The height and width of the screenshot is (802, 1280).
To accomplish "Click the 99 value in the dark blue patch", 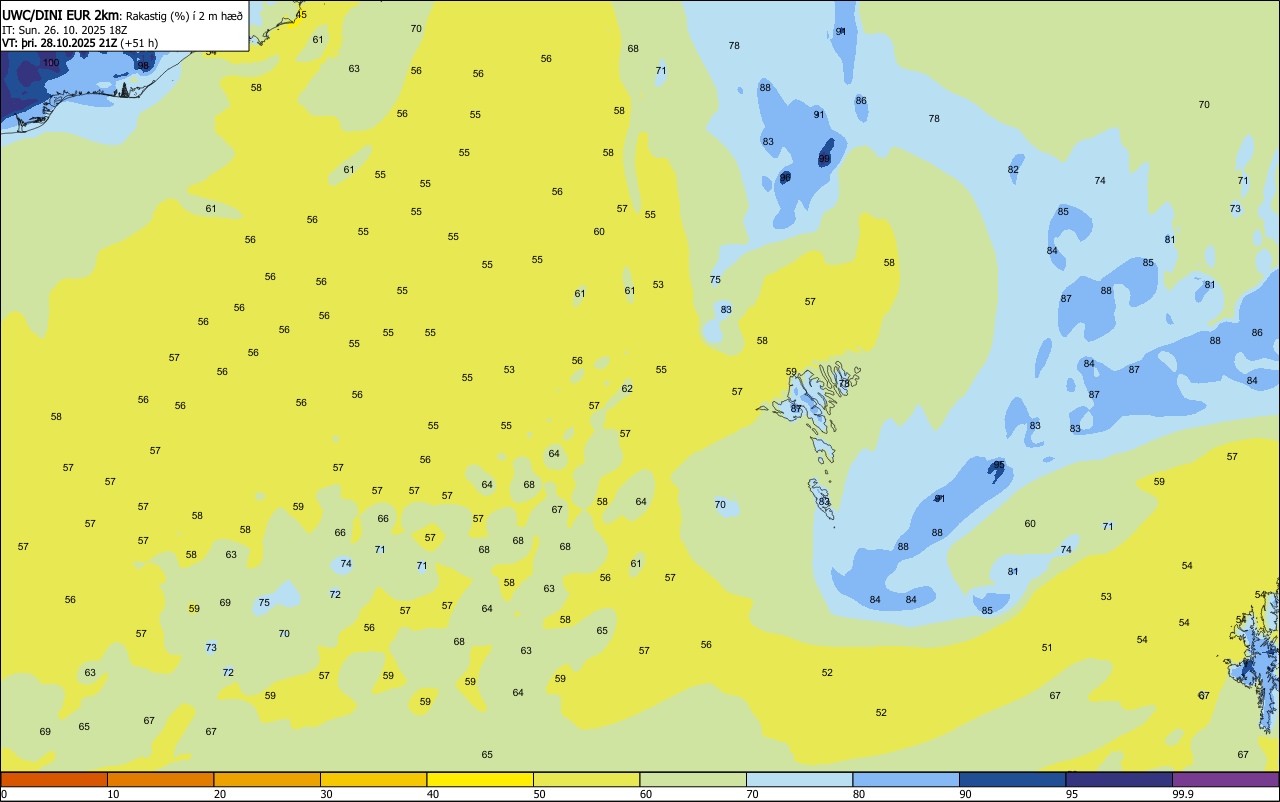I will point(825,159).
